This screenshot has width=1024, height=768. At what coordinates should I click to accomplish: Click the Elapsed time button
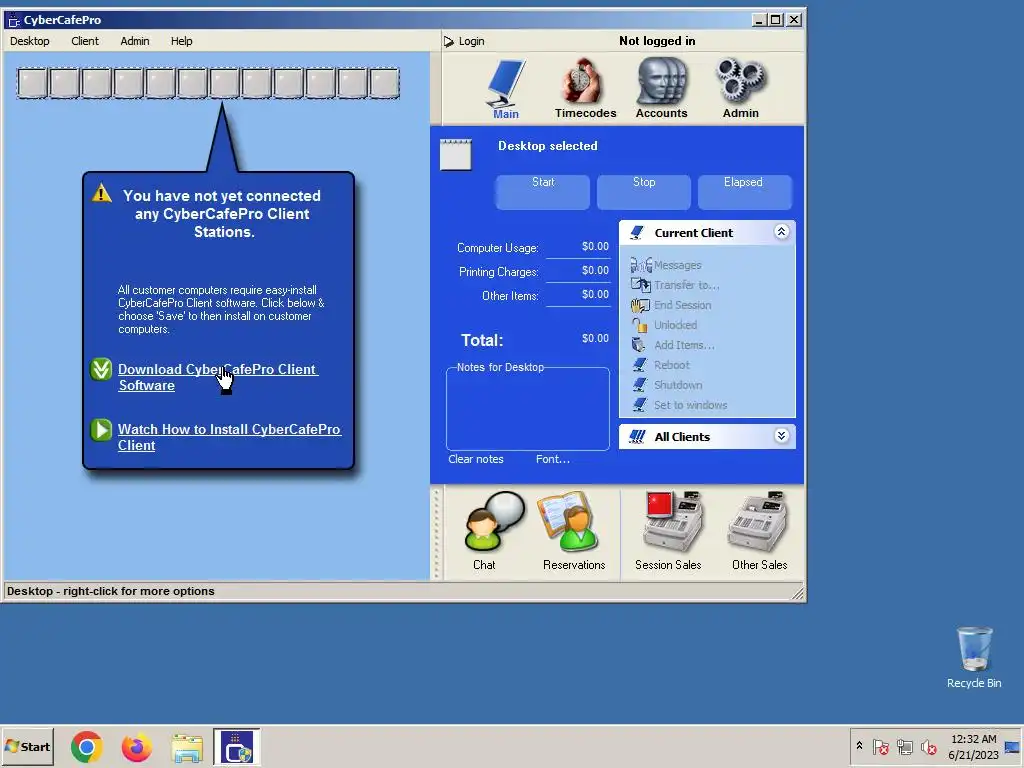pos(744,192)
